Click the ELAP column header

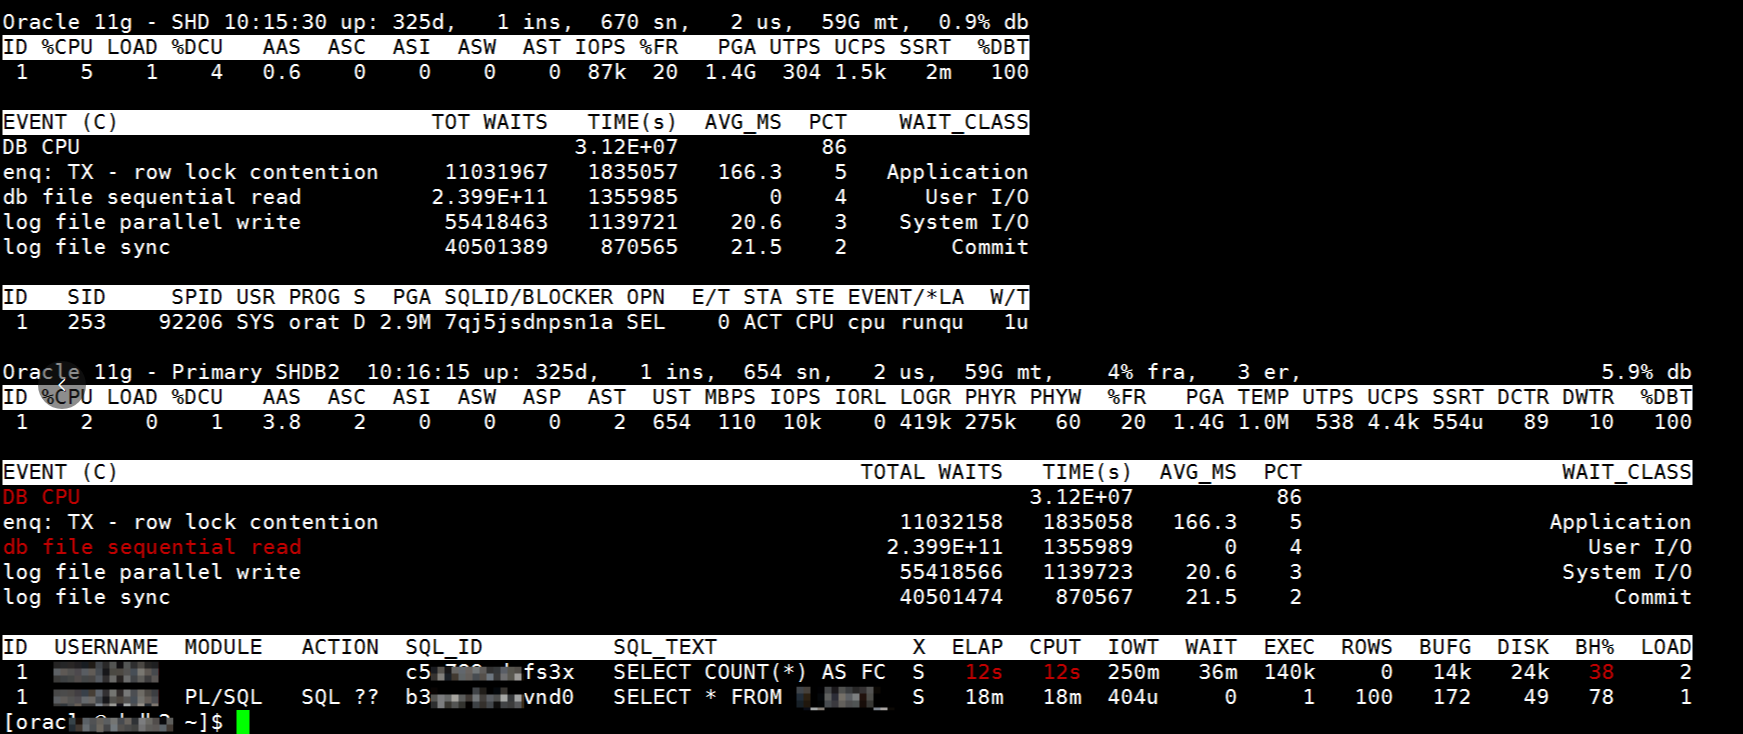tap(977, 647)
